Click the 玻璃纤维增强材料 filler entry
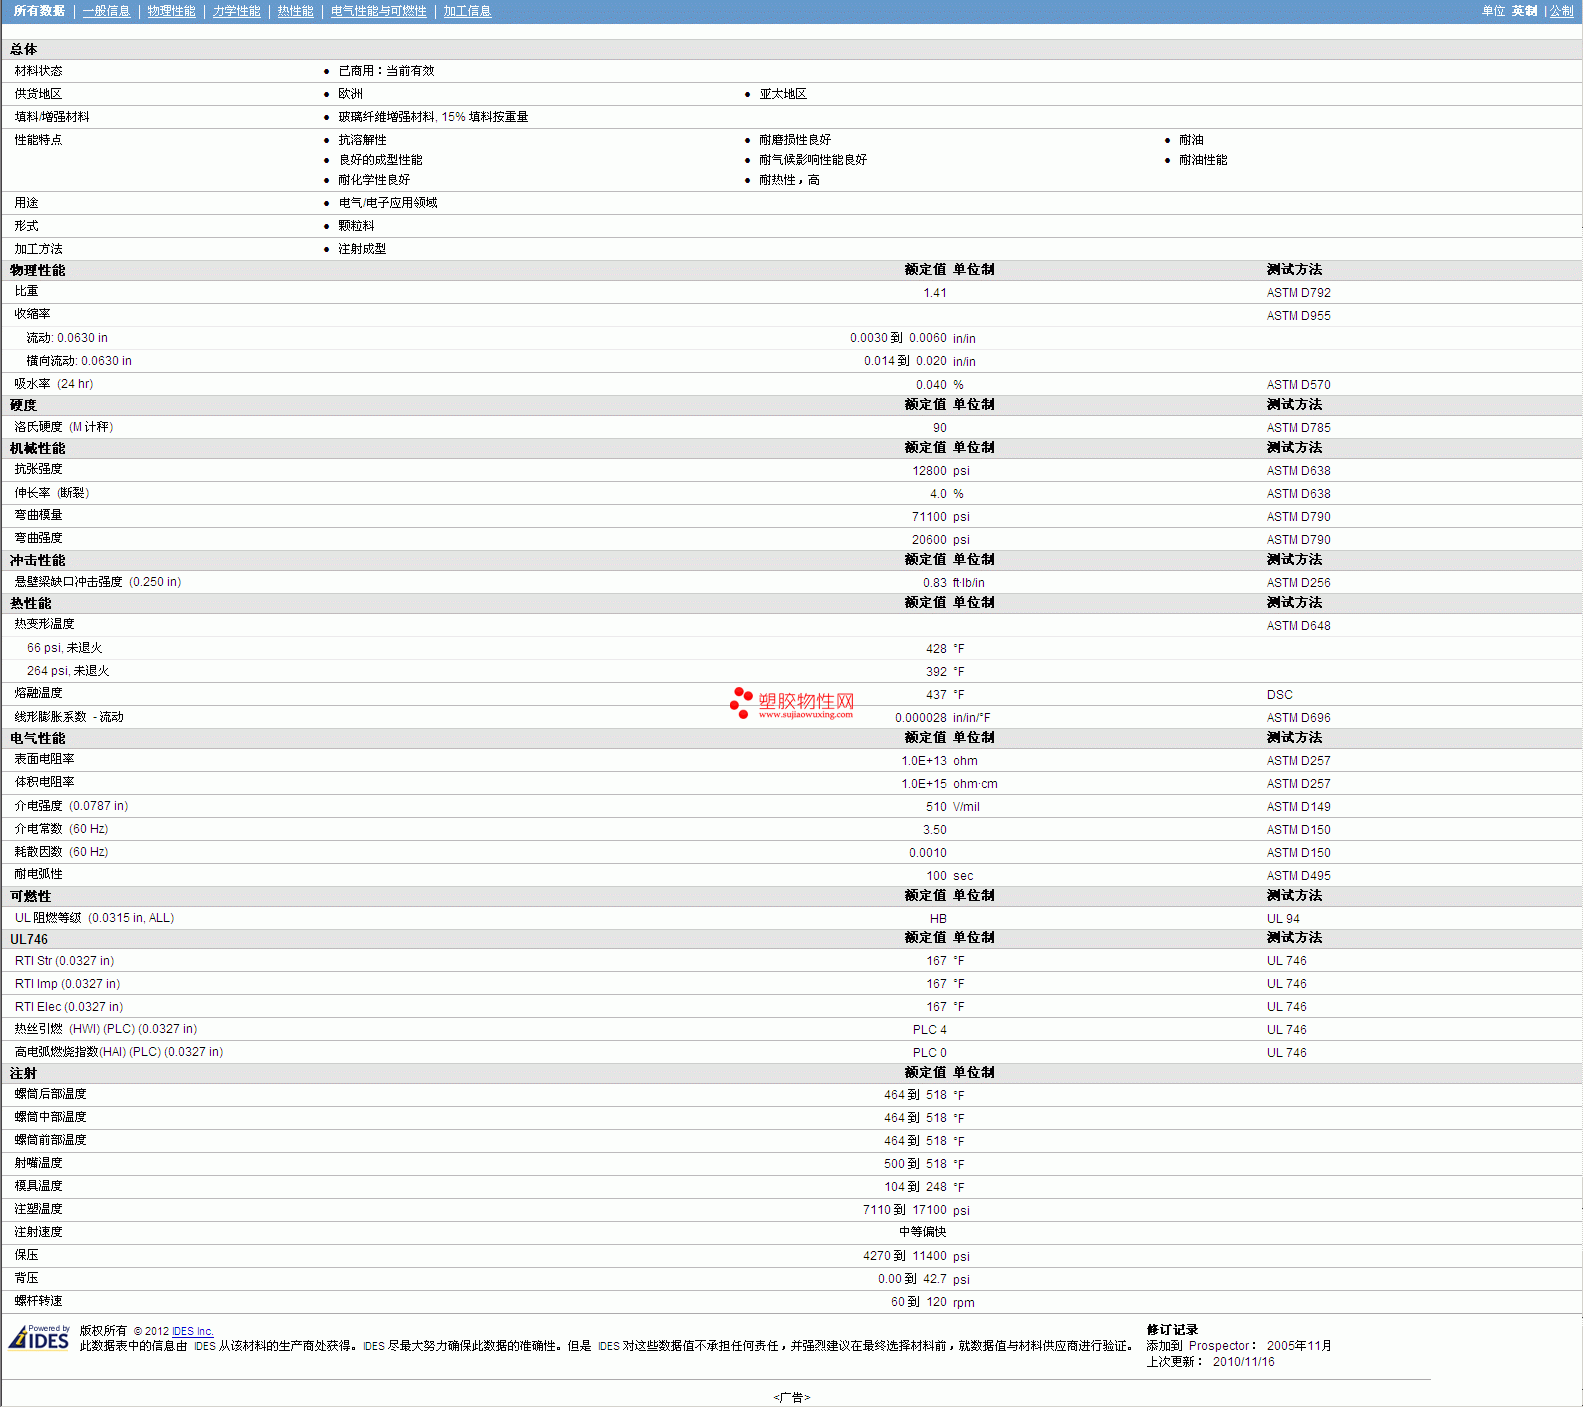The width and height of the screenshot is (1583, 1407). [433, 117]
